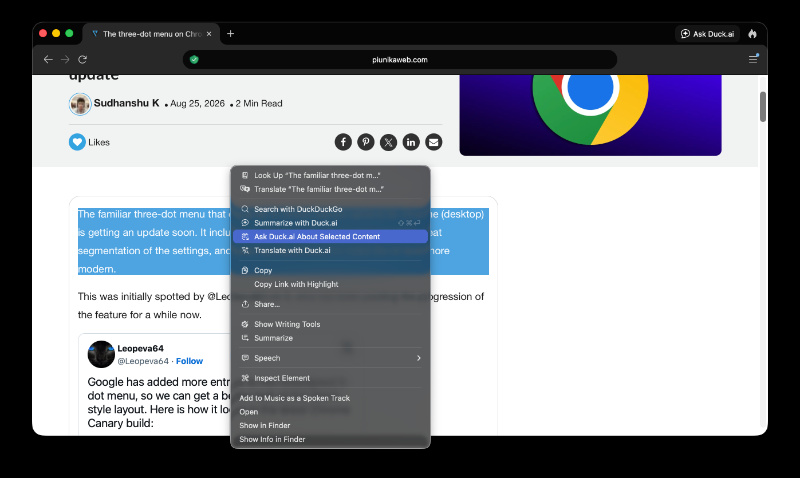
Task: Share the article on Pinterest
Action: 366,142
